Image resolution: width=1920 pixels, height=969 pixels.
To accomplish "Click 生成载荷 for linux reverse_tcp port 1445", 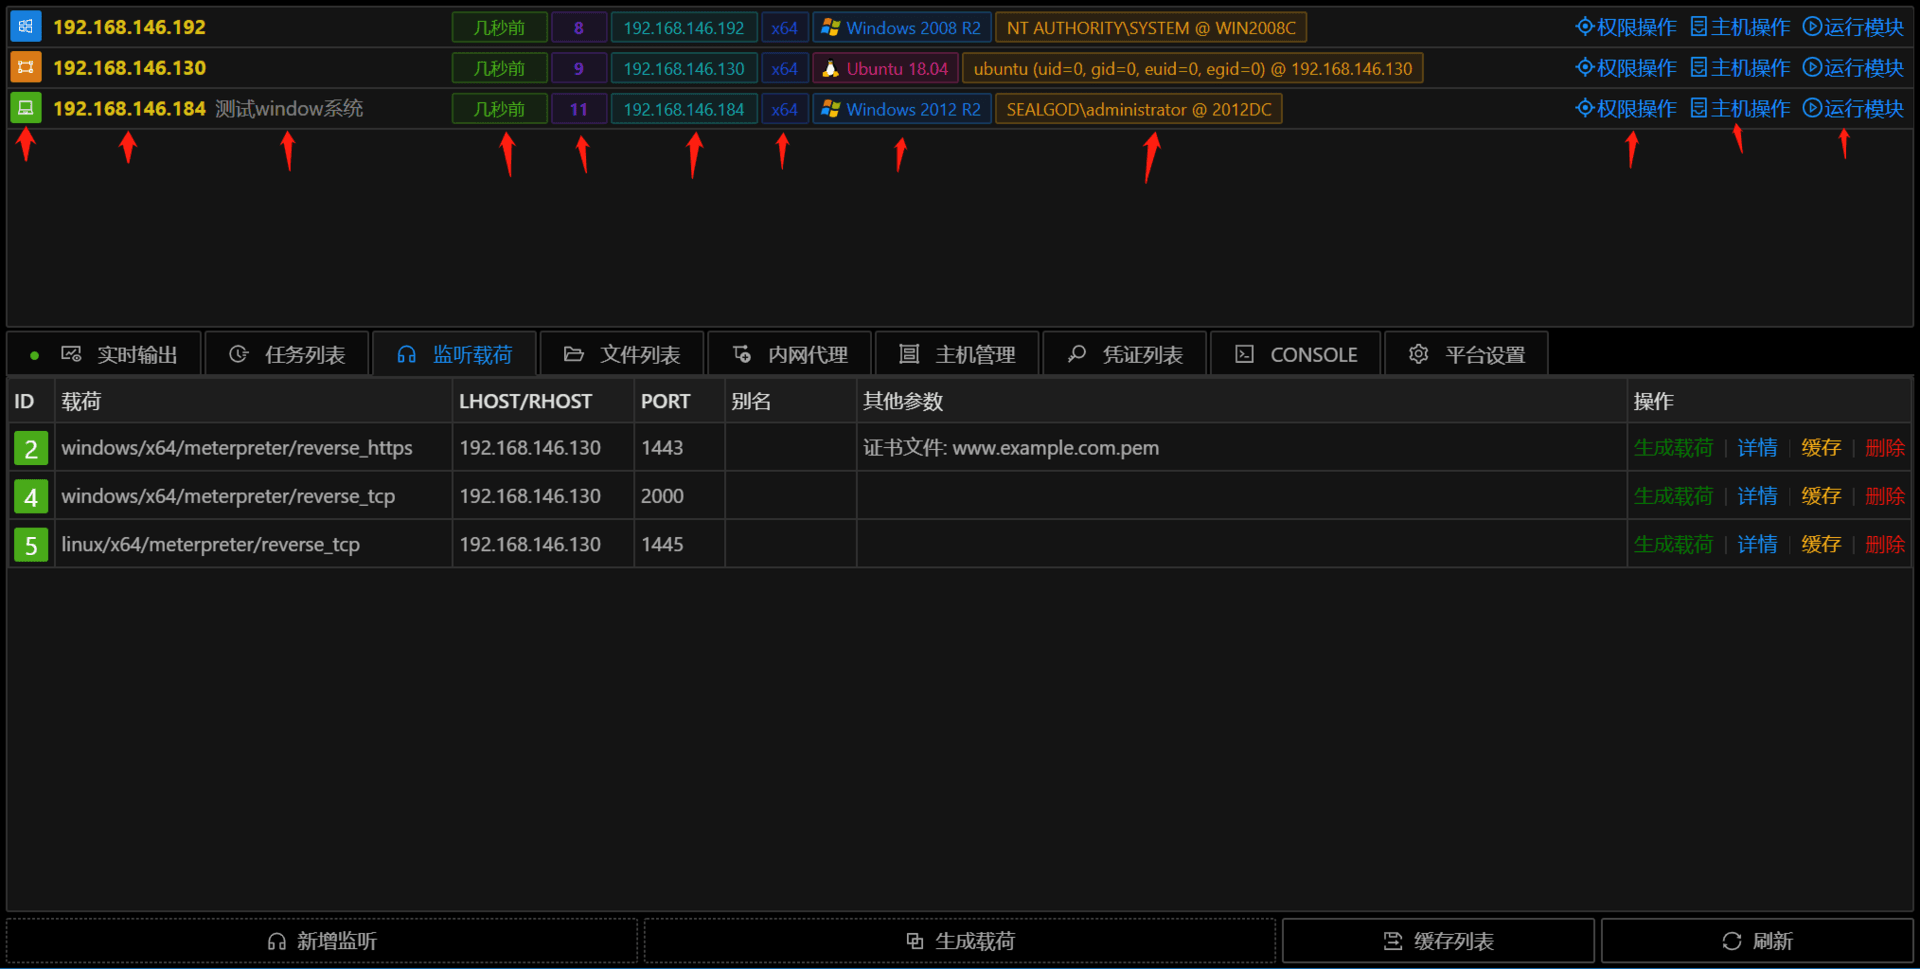I will click(x=1673, y=544).
